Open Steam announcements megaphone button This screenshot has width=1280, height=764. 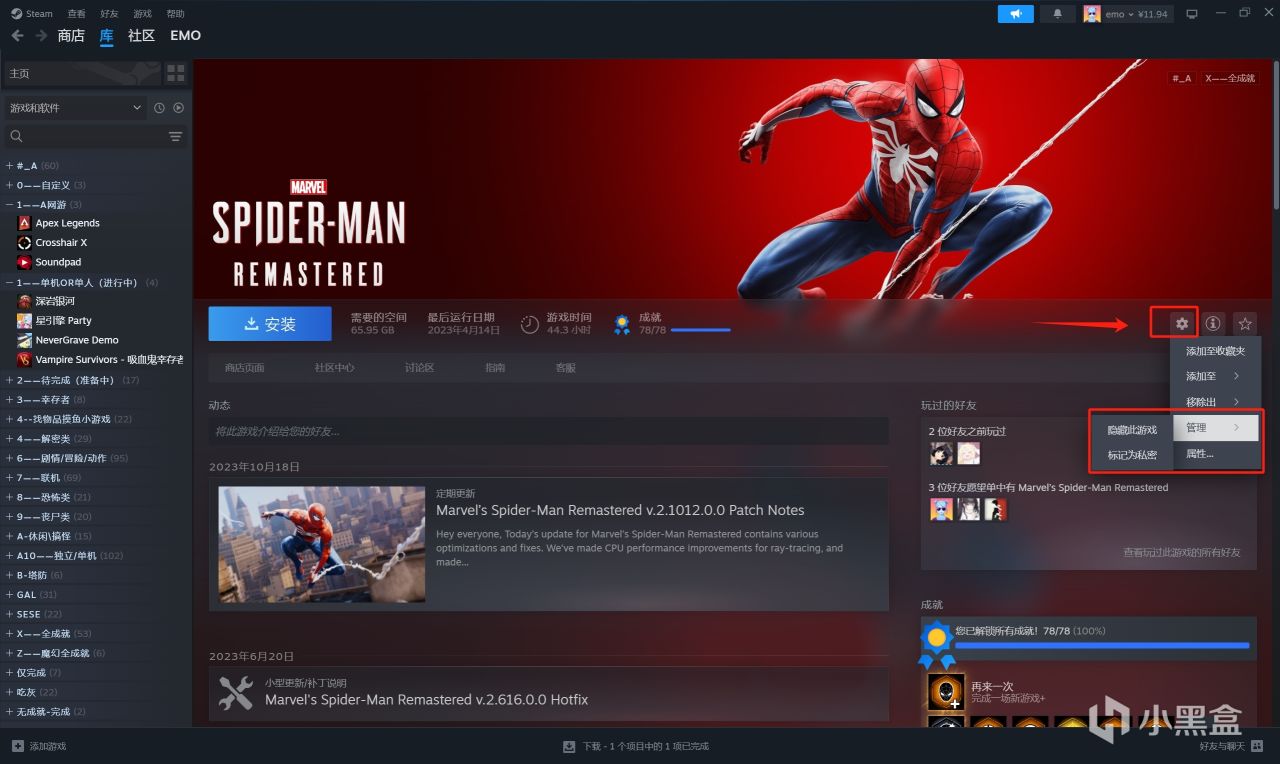pyautogui.click(x=1016, y=14)
